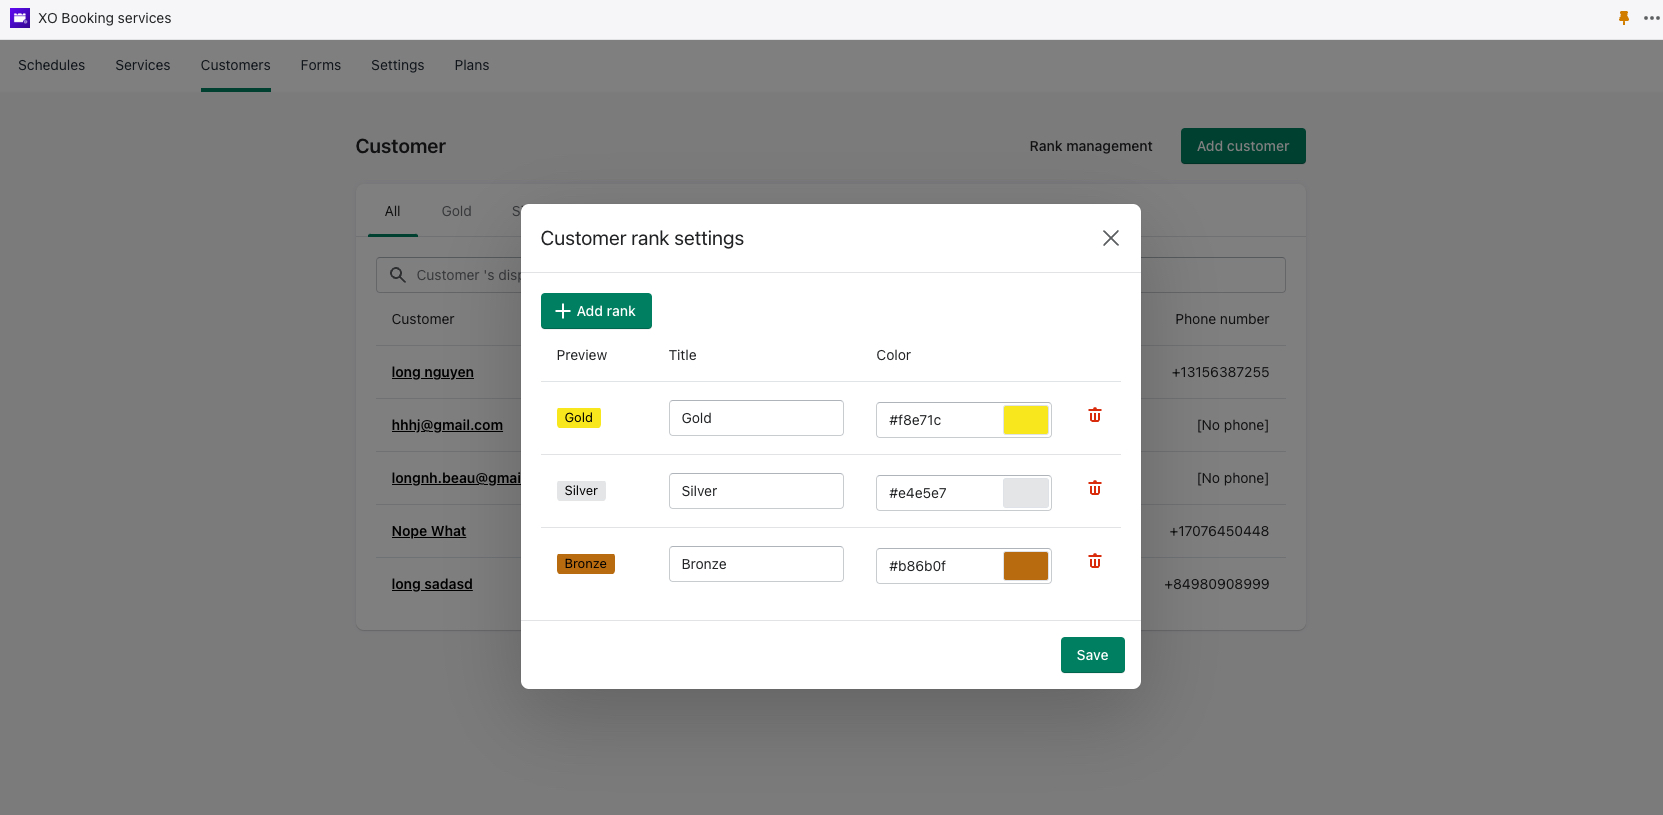
Task: Select the All customers filter tab
Action: pyautogui.click(x=393, y=211)
